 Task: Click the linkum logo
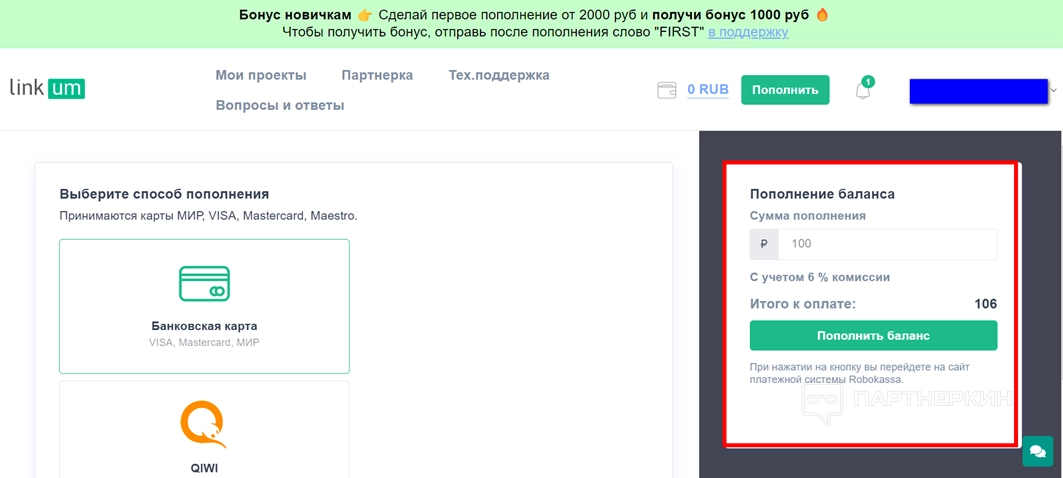coord(47,89)
